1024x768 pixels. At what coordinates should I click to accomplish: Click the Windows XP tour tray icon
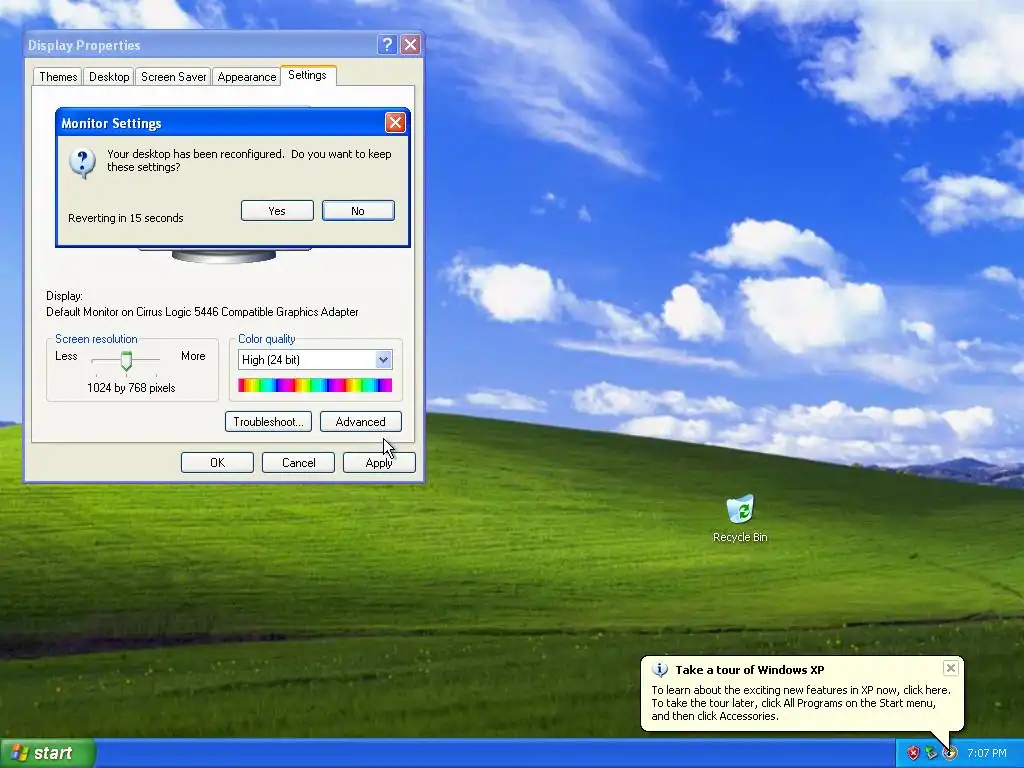point(950,753)
